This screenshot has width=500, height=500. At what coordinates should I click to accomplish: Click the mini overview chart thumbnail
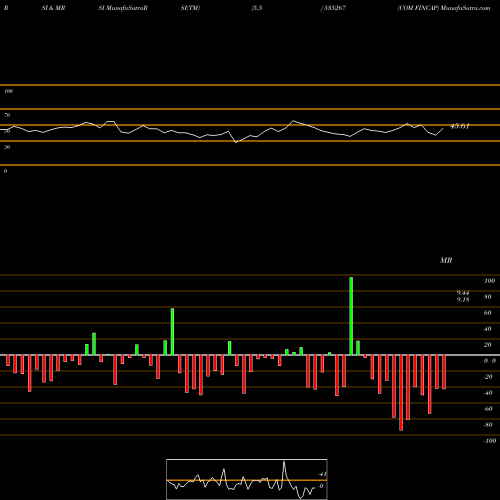[x=247, y=479]
